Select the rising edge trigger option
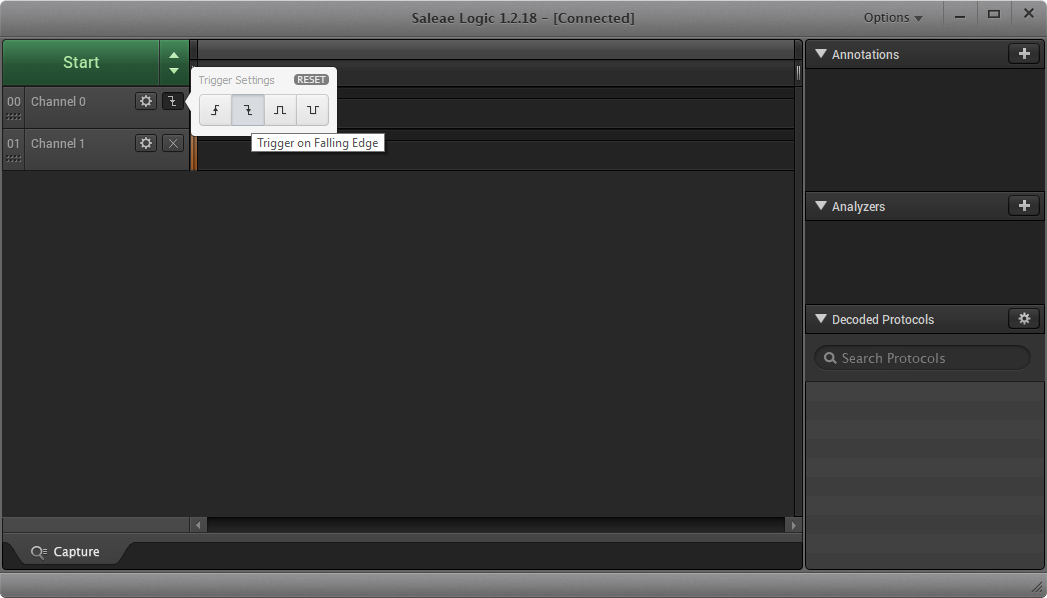This screenshot has height=598, width=1047. point(215,110)
